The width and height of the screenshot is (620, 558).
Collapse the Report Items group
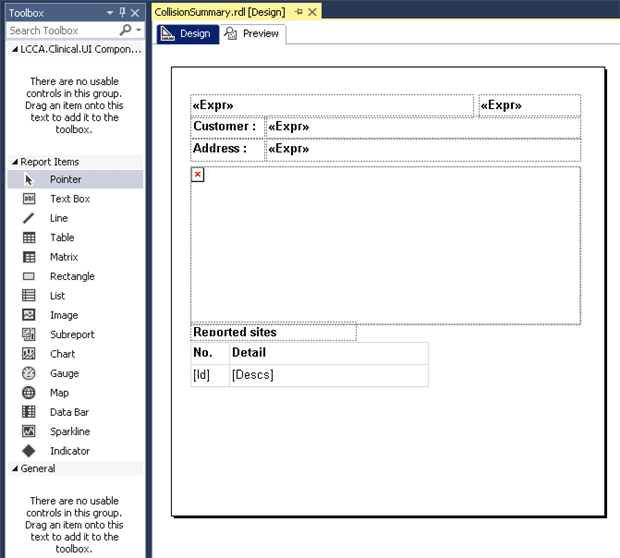[x=14, y=162]
